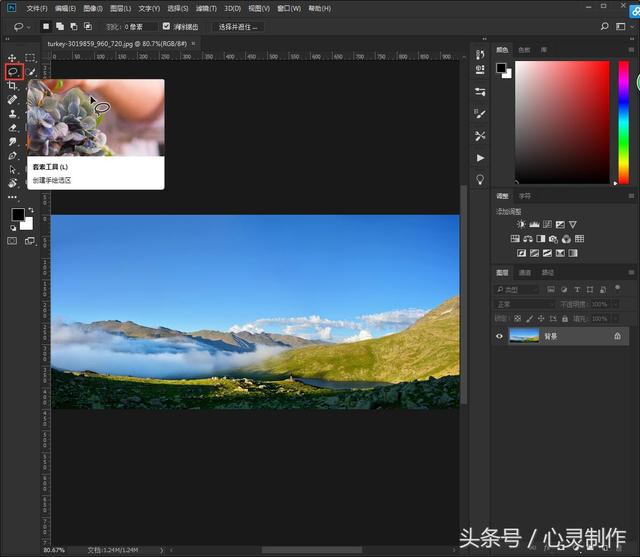This screenshot has width=640, height=557.
Task: Switch to the Character tab
Action: [524, 196]
